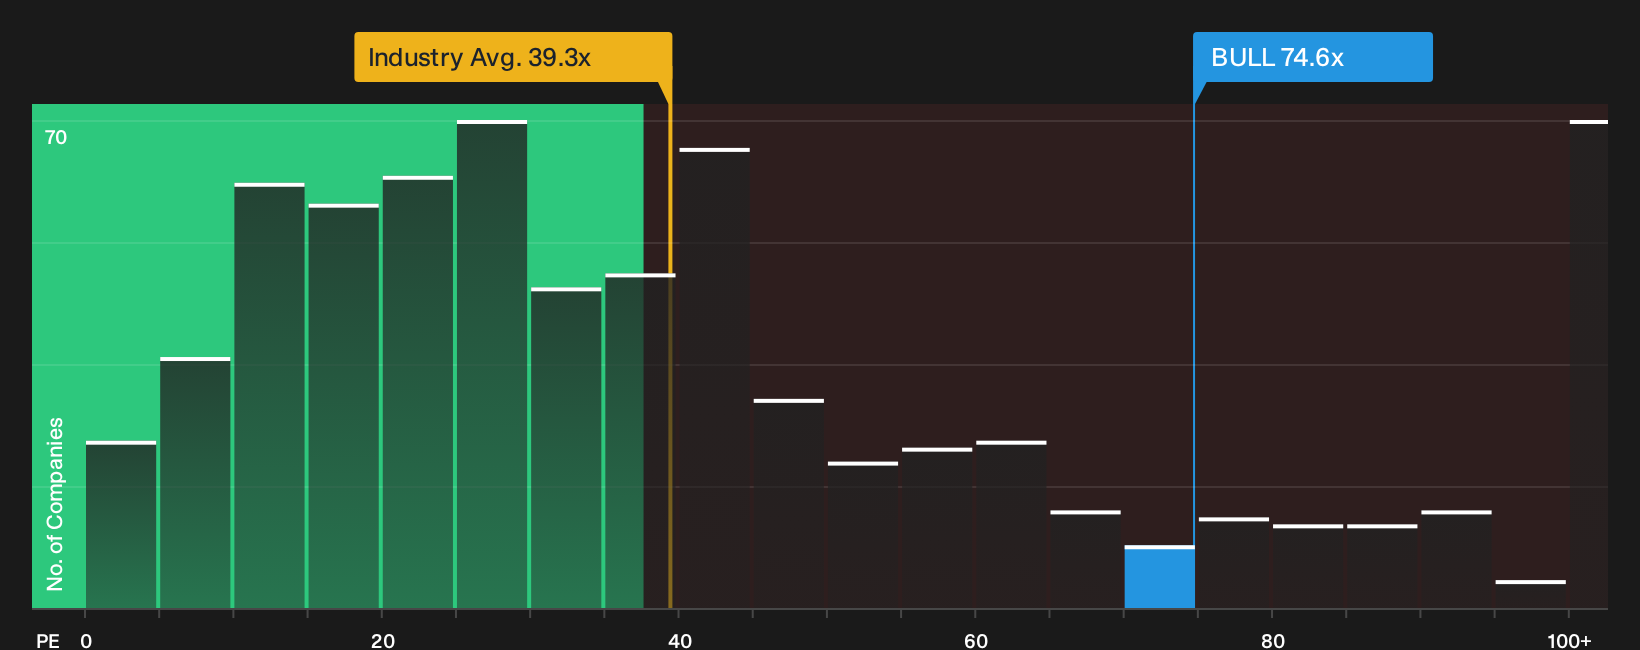Screen dimensions: 1640x650
Task: Click the 'PE' axis label
Action: 48,641
